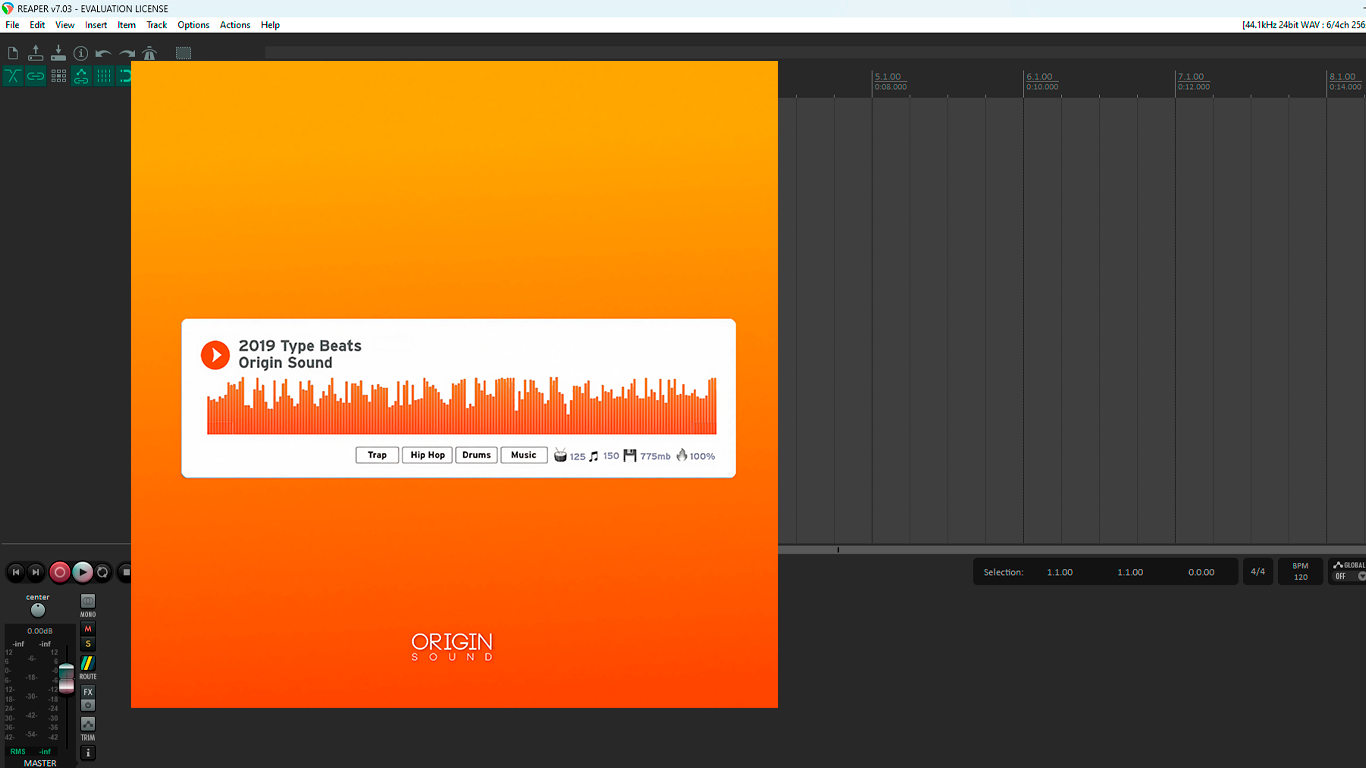The width and height of the screenshot is (1366, 768).
Task: Open the Edit menu
Action: click(37, 25)
